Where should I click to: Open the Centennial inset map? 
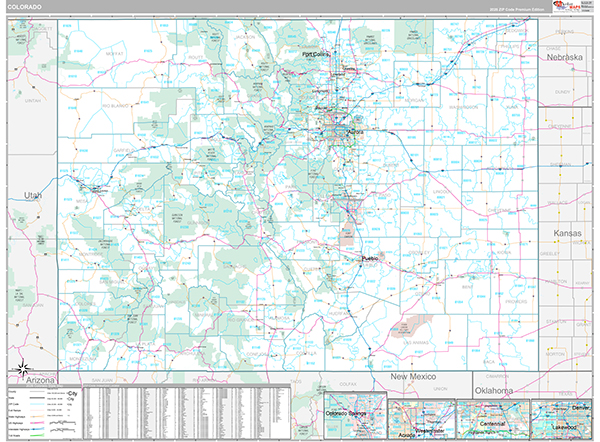click(x=493, y=419)
